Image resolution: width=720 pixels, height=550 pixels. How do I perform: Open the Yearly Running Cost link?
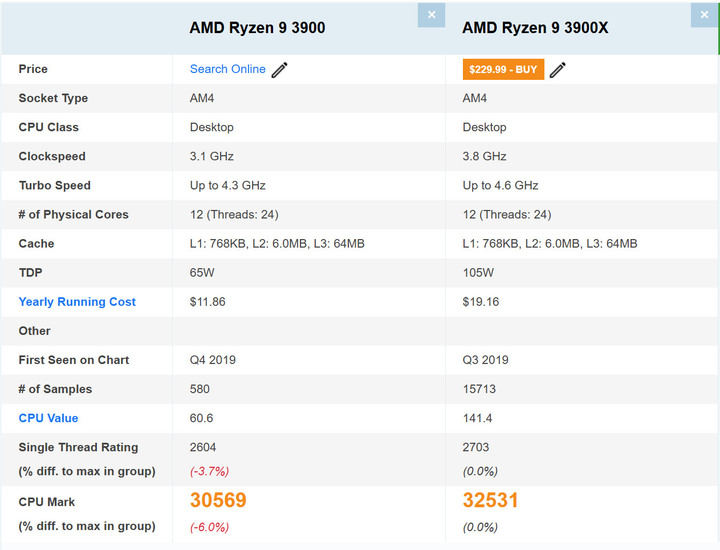77,302
